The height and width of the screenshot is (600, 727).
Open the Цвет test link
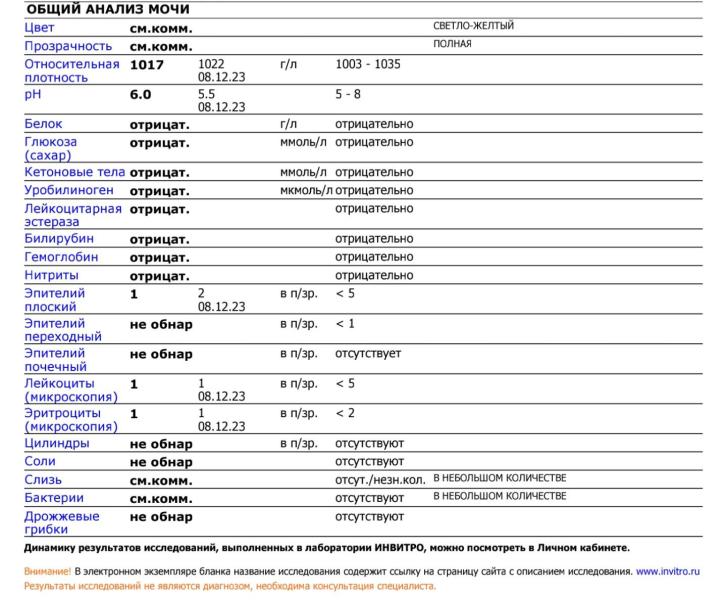pyautogui.click(x=39, y=28)
